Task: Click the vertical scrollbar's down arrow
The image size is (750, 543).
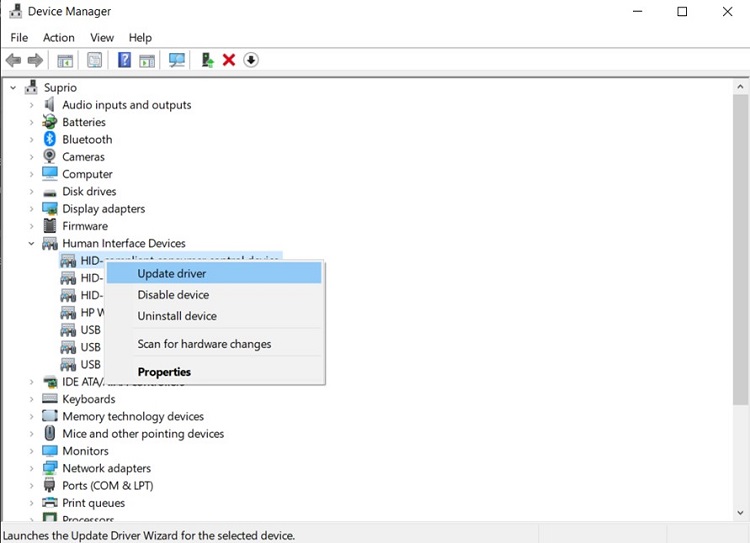Action: [740, 513]
